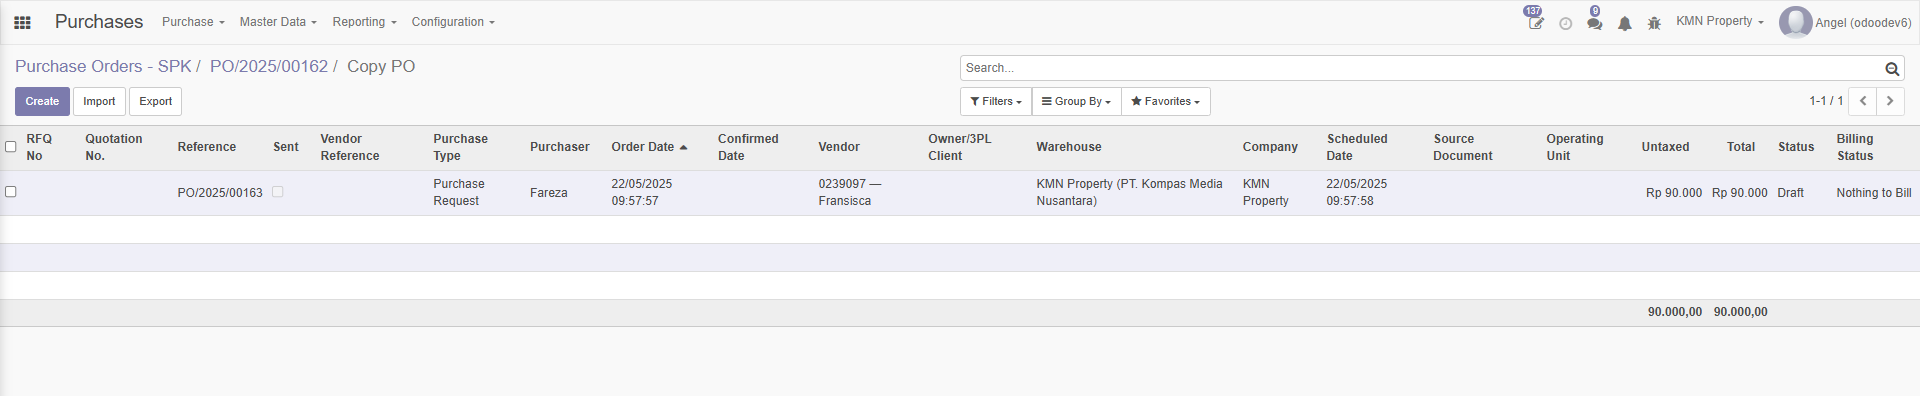Open the clock activity icon
Image resolution: width=1920 pixels, height=396 pixels.
[1565, 23]
